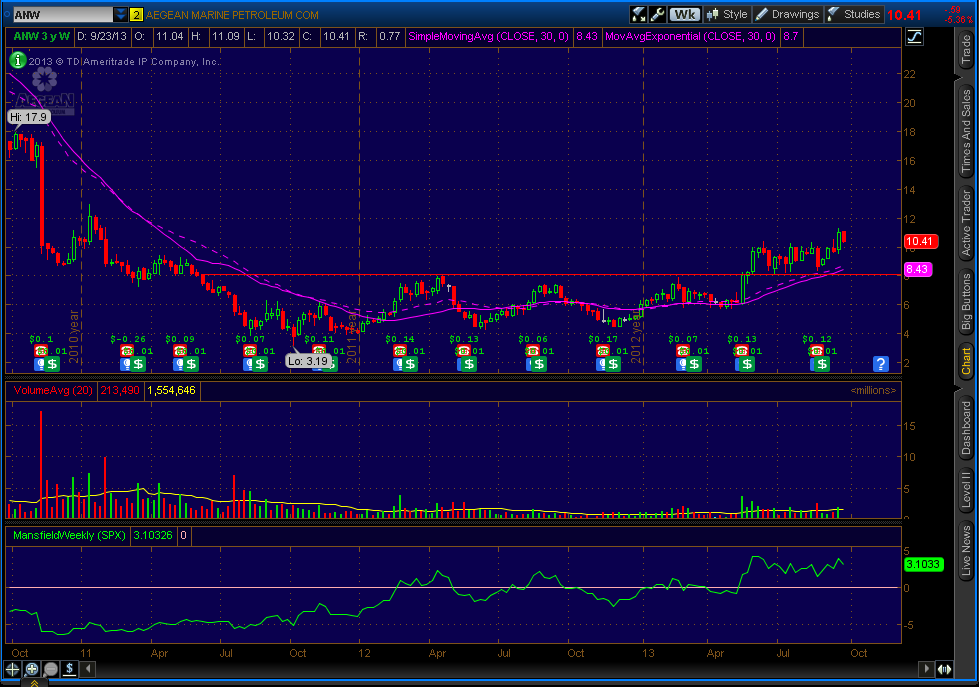
Task: Click the yellow number 2 link indicator
Action: click(136, 15)
